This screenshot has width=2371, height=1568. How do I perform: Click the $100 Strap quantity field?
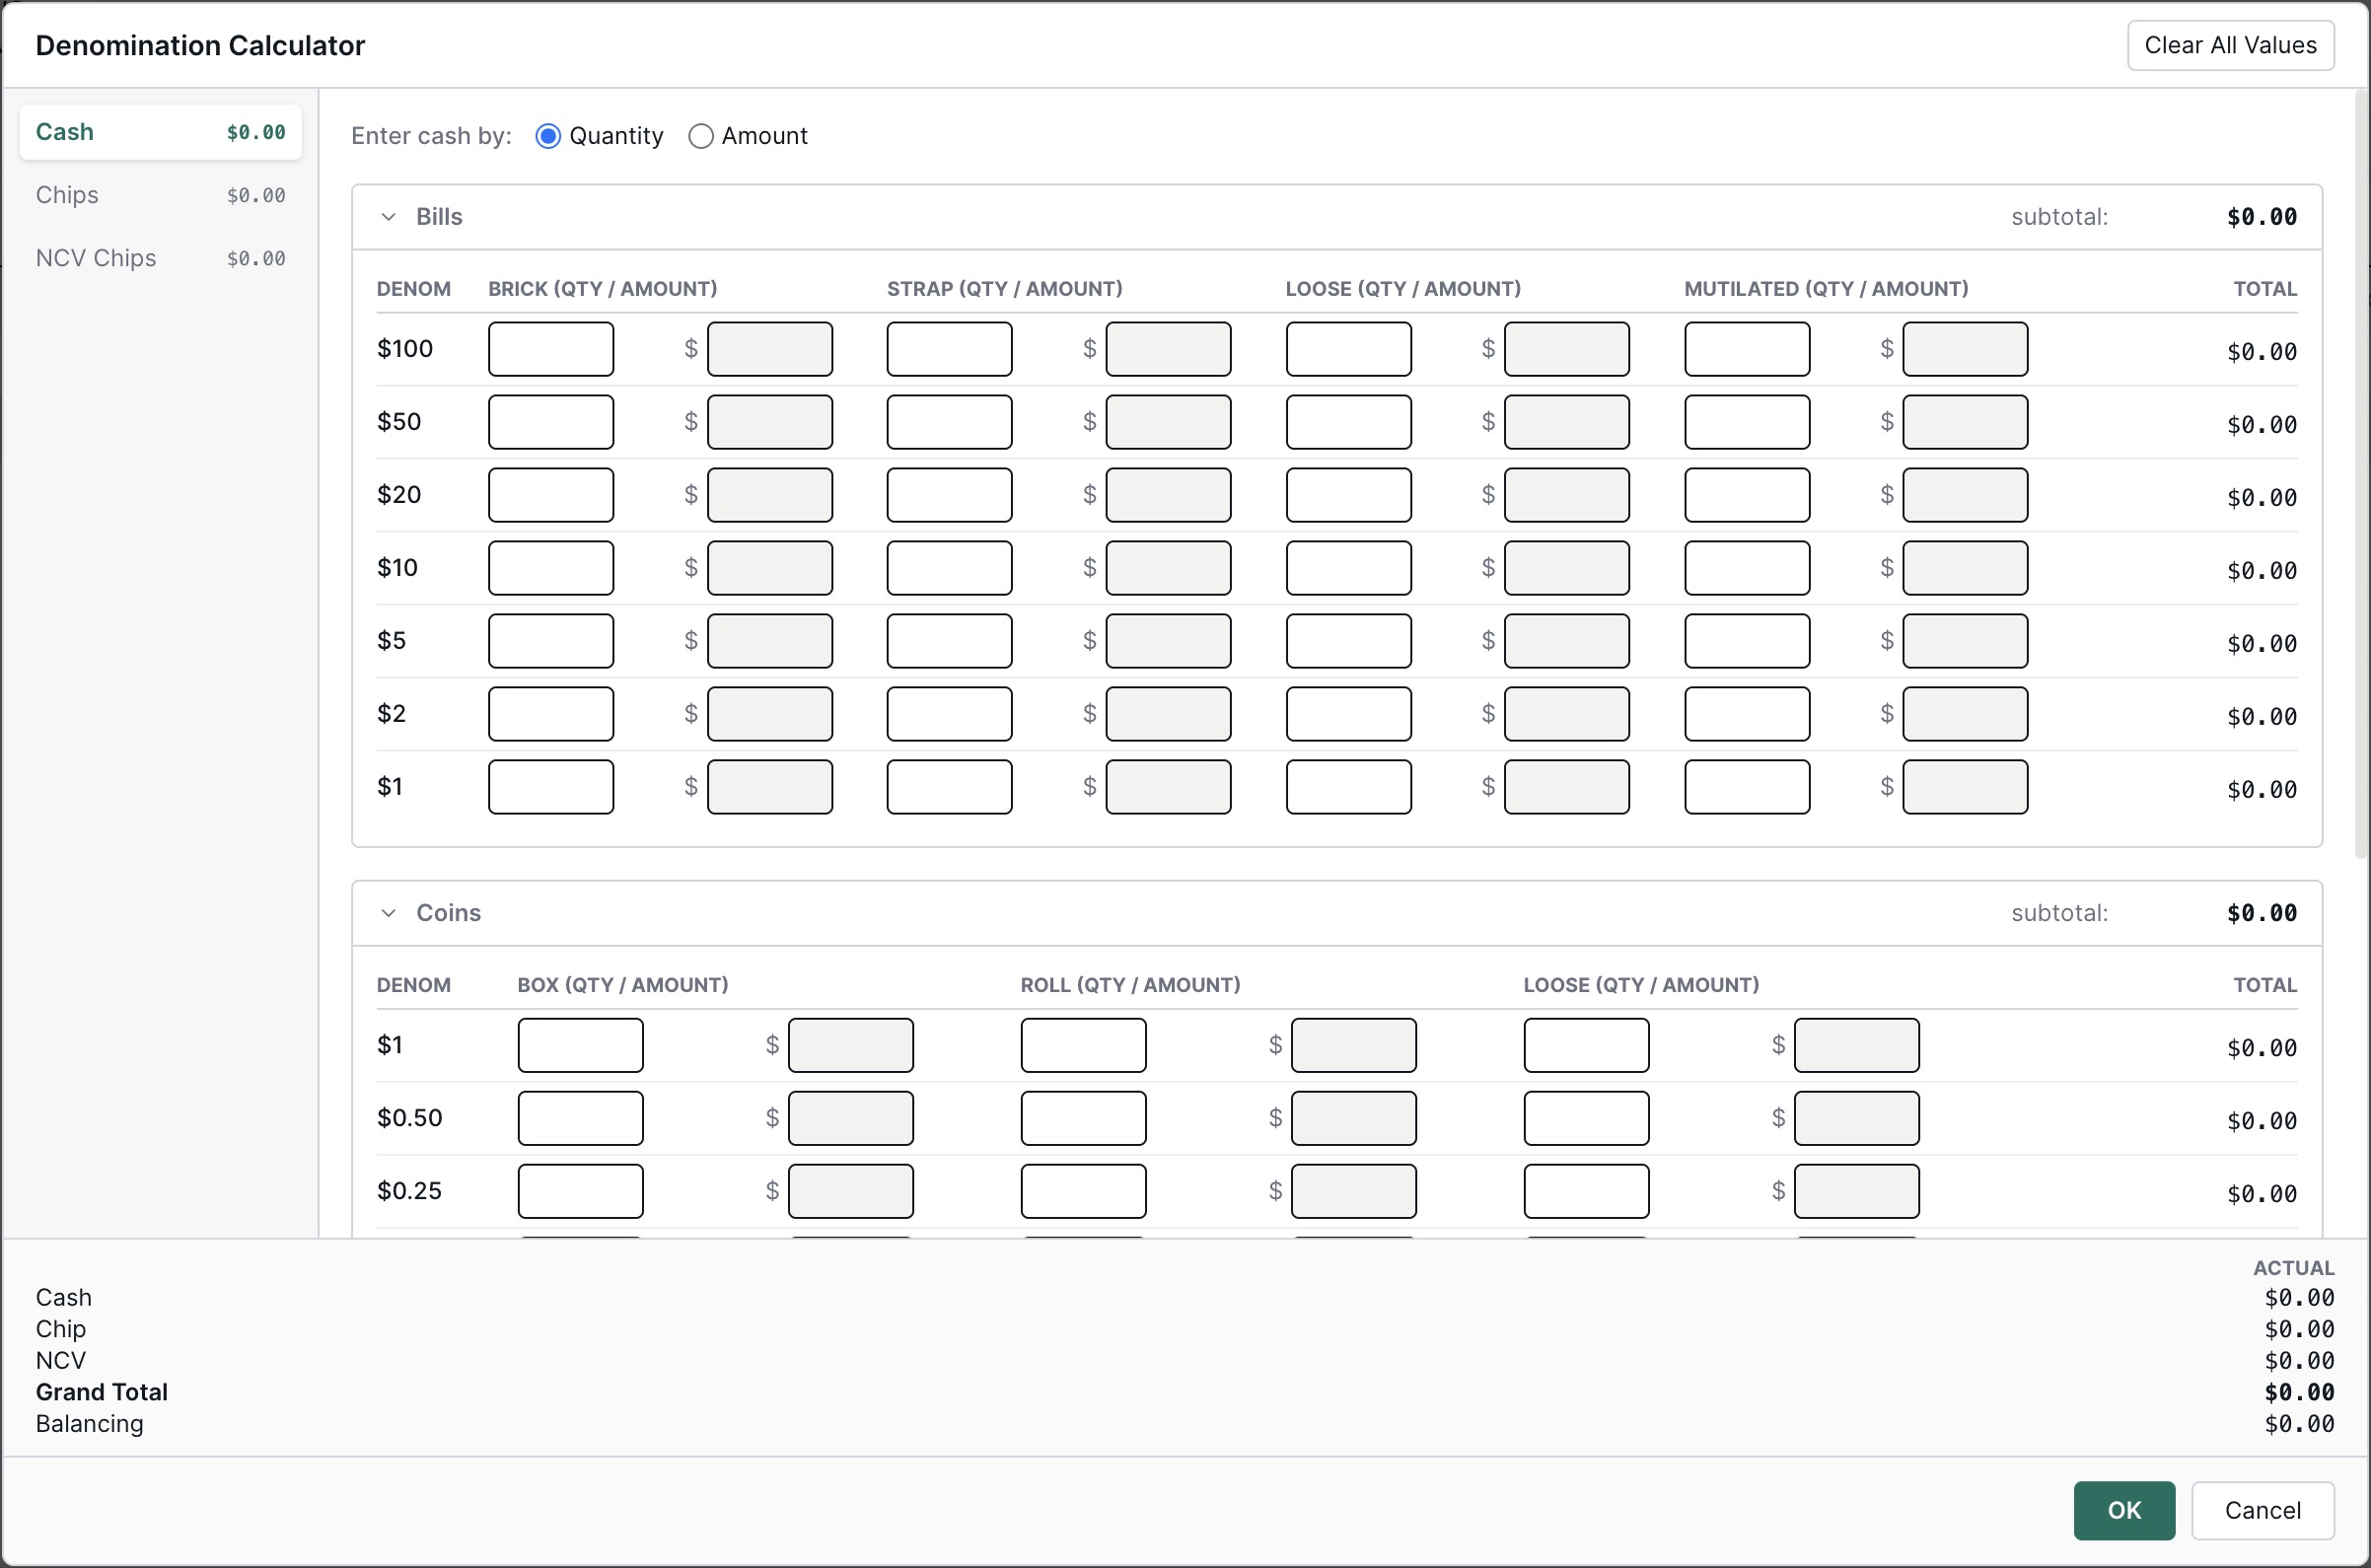pos(949,349)
